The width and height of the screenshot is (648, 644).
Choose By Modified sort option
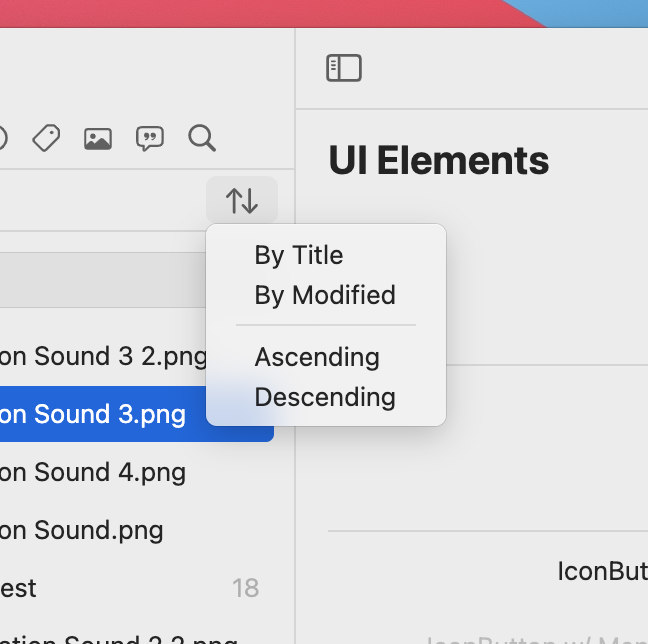pos(325,295)
